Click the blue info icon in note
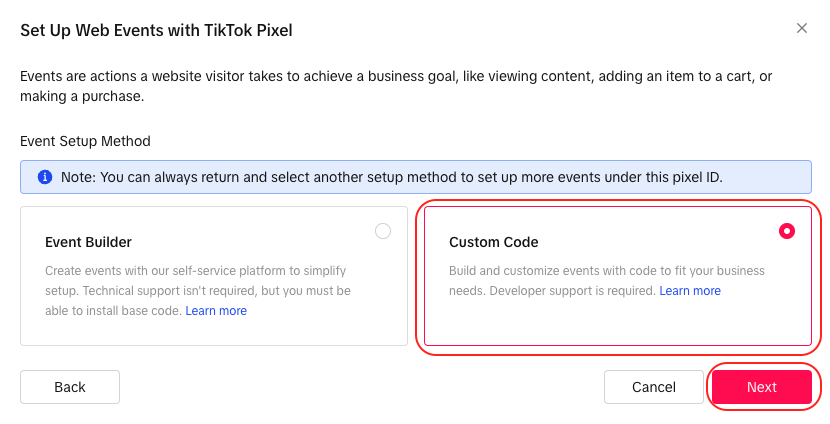The width and height of the screenshot is (830, 424). click(45, 177)
